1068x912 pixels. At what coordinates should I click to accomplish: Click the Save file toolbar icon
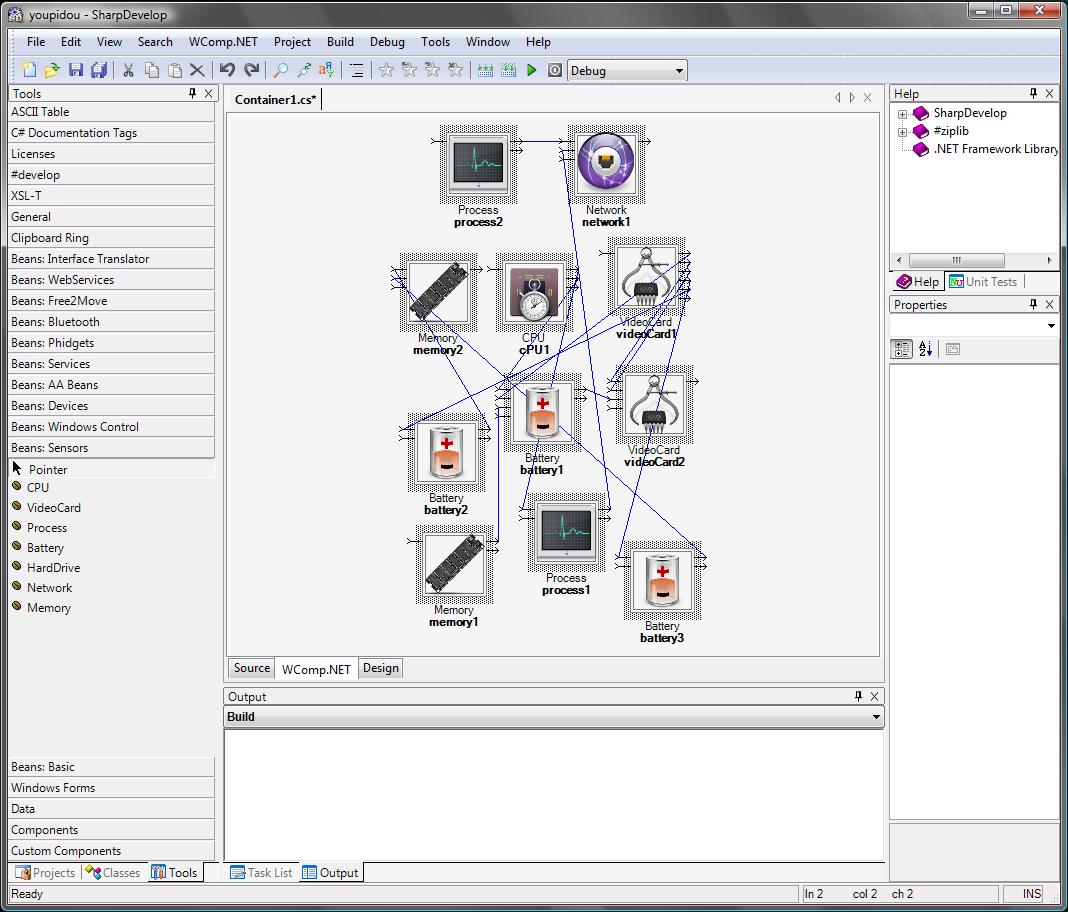76,70
